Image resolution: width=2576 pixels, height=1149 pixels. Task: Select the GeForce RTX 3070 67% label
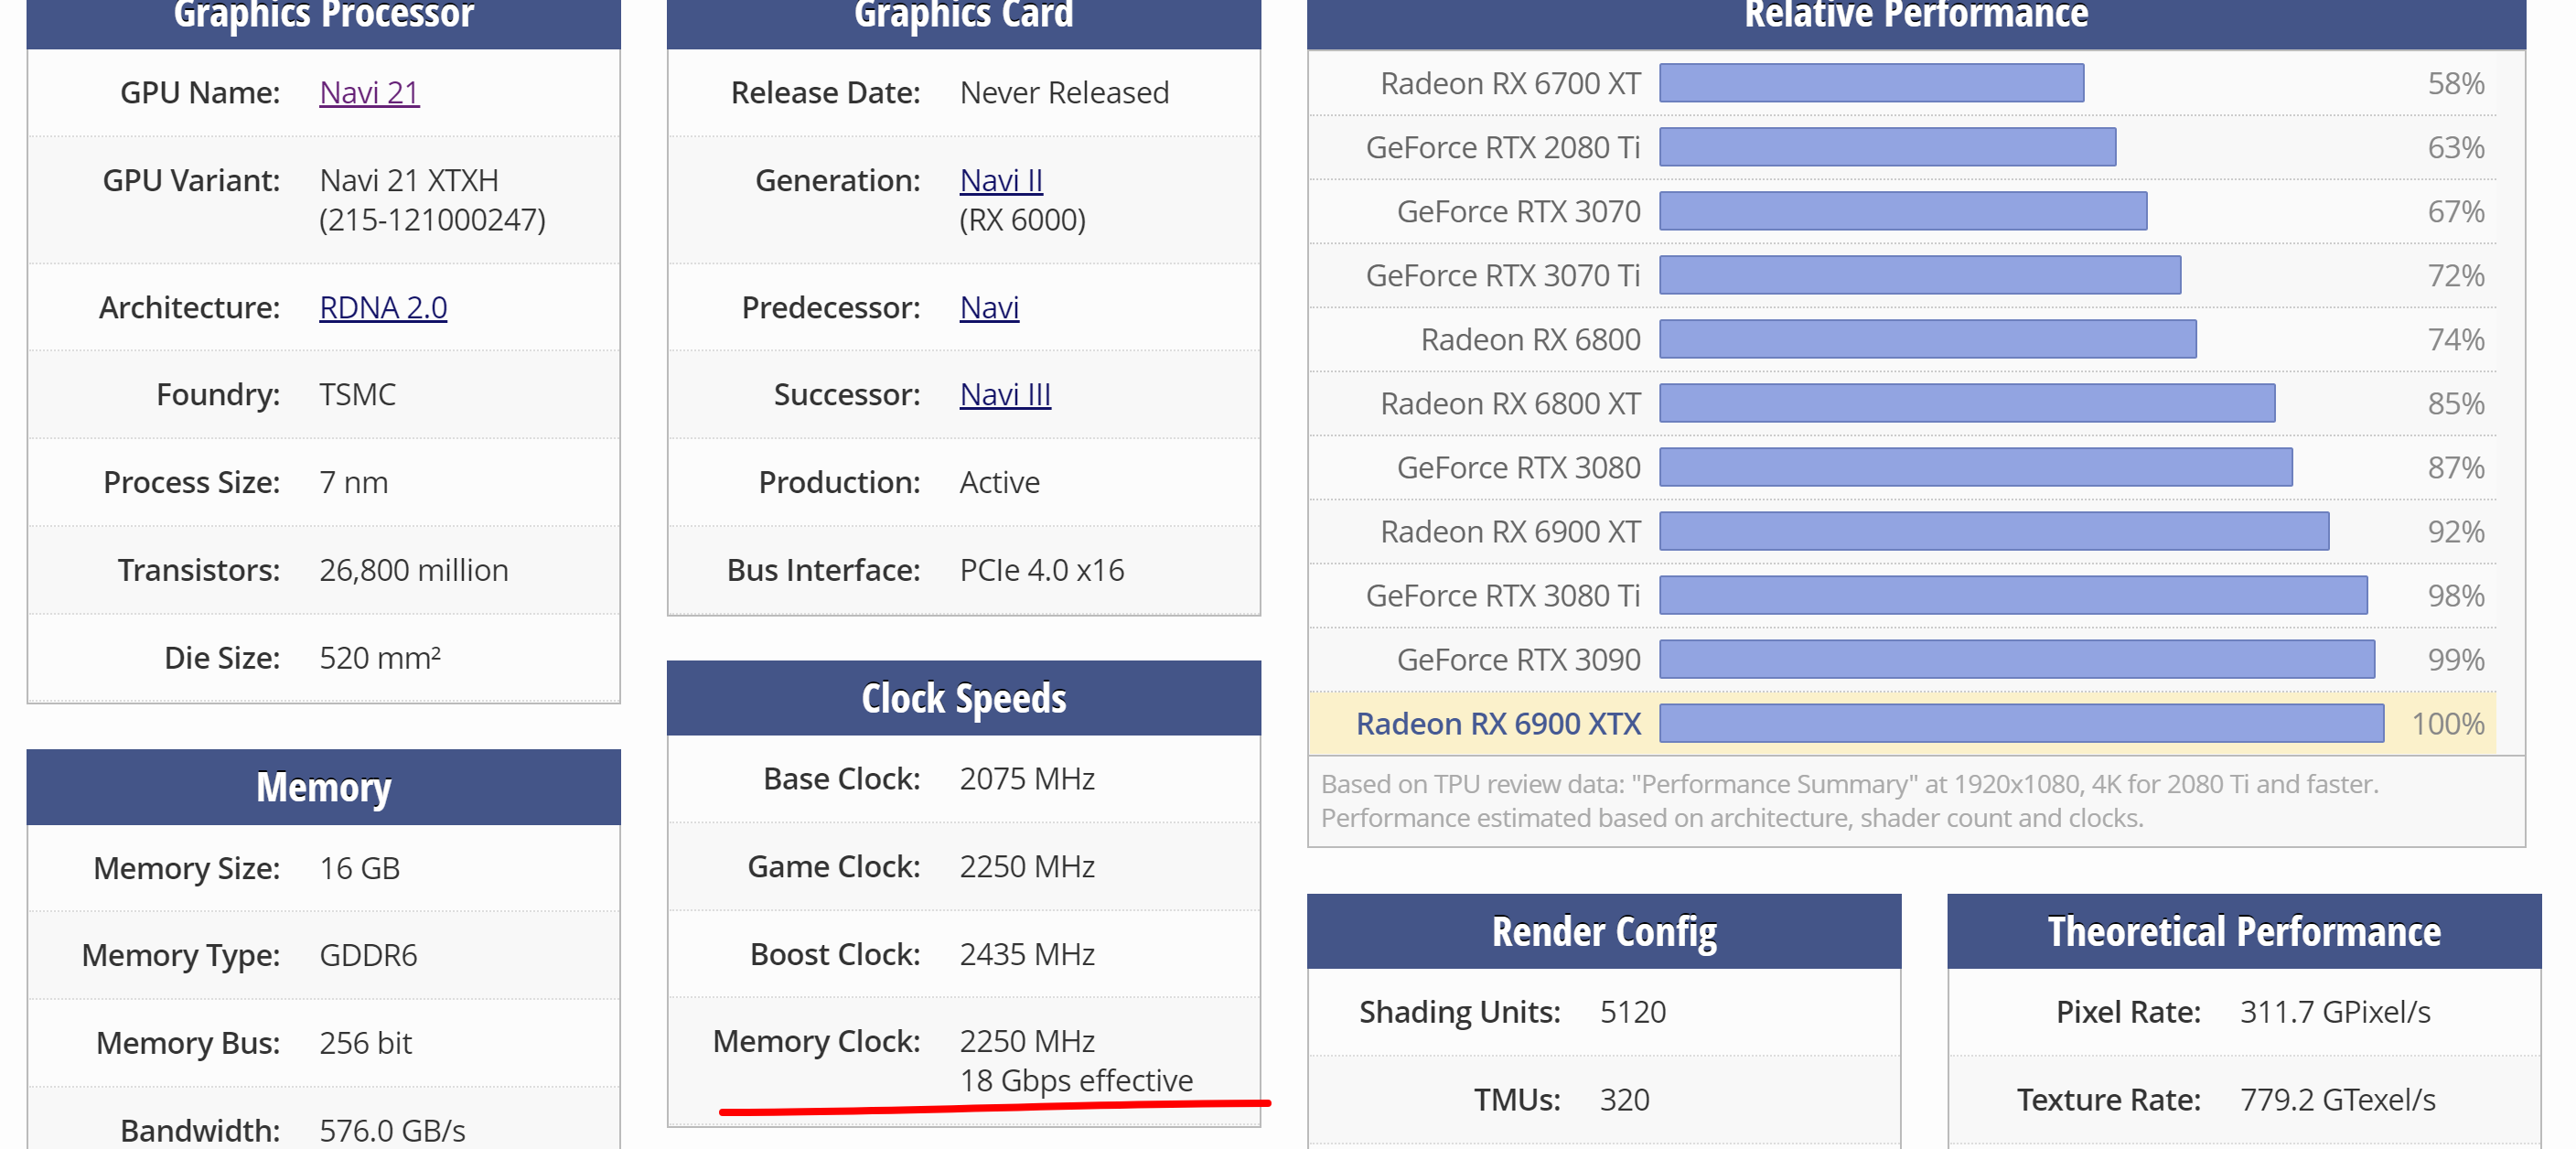[x=2455, y=212]
